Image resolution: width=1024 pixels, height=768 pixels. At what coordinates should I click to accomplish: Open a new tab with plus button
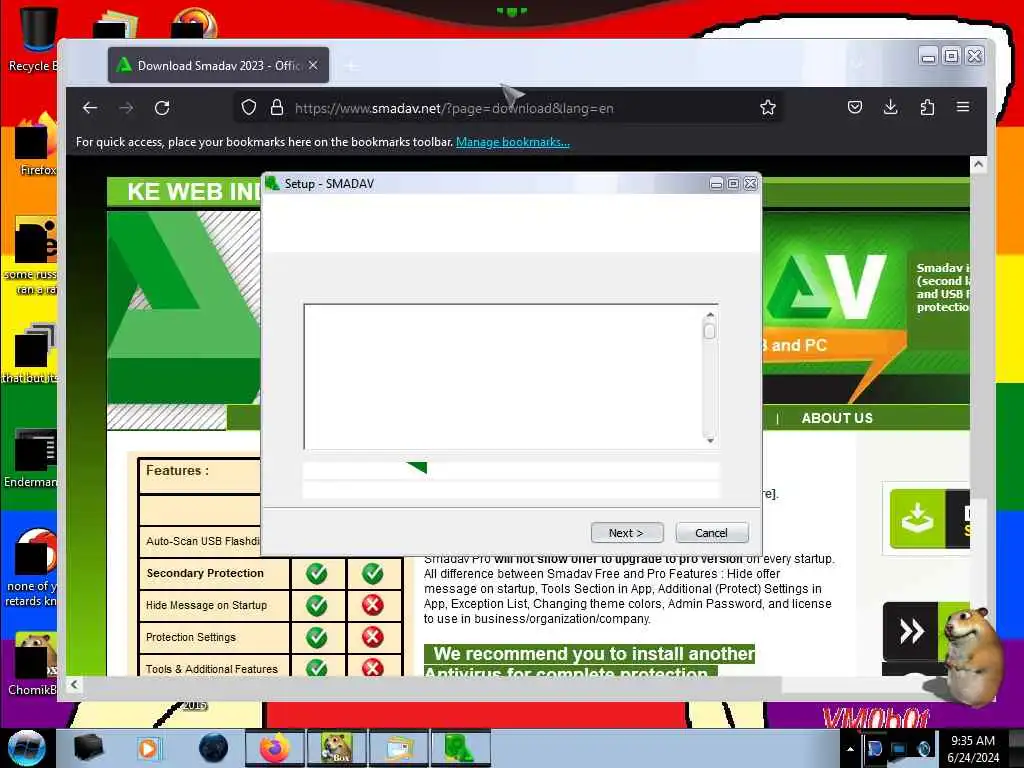tap(351, 66)
